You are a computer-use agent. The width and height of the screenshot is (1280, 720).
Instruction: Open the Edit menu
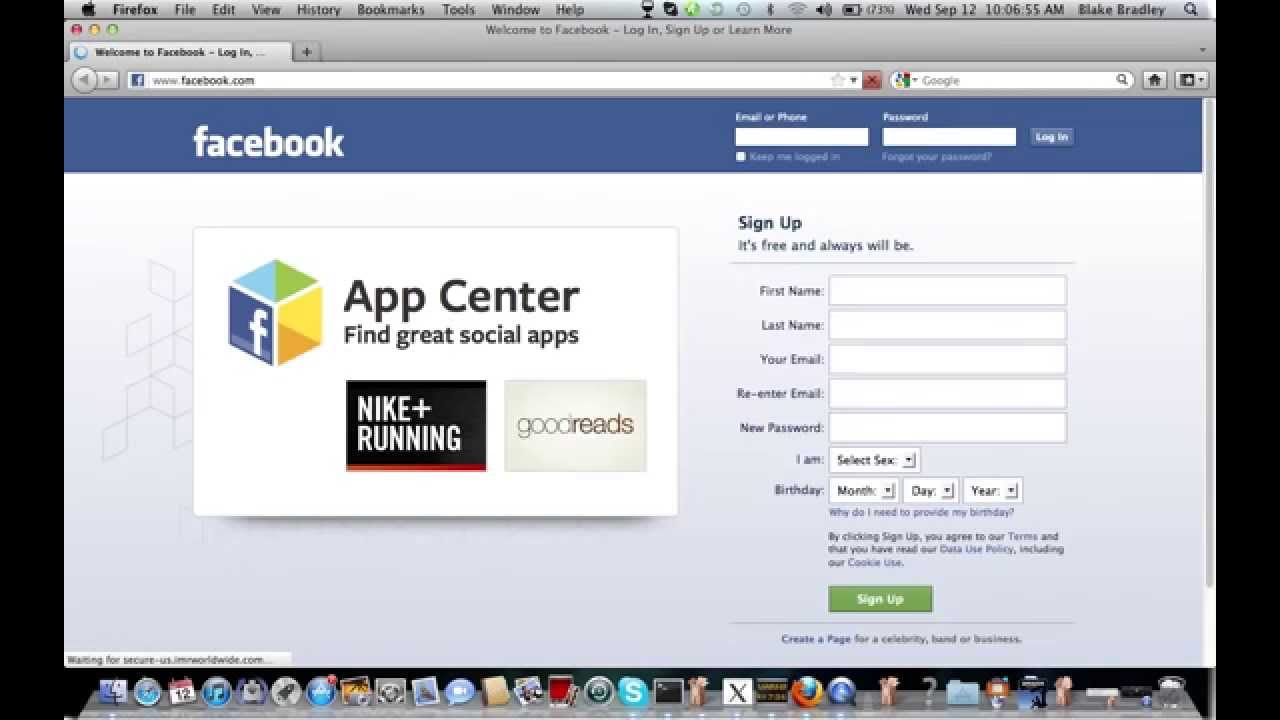pyautogui.click(x=224, y=9)
